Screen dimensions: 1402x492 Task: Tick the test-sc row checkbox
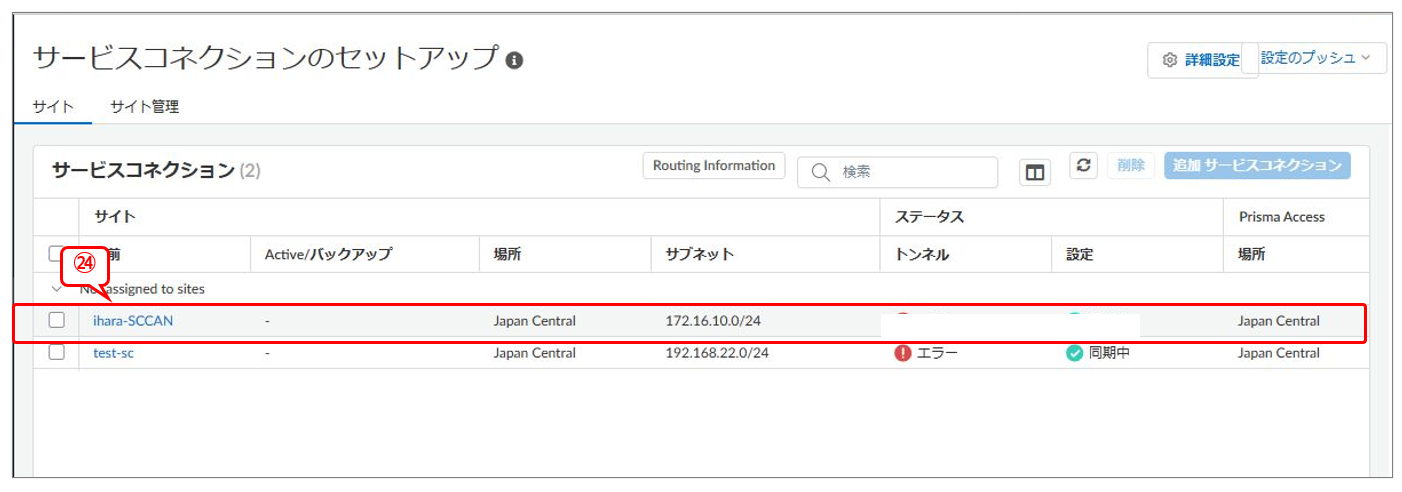point(57,353)
